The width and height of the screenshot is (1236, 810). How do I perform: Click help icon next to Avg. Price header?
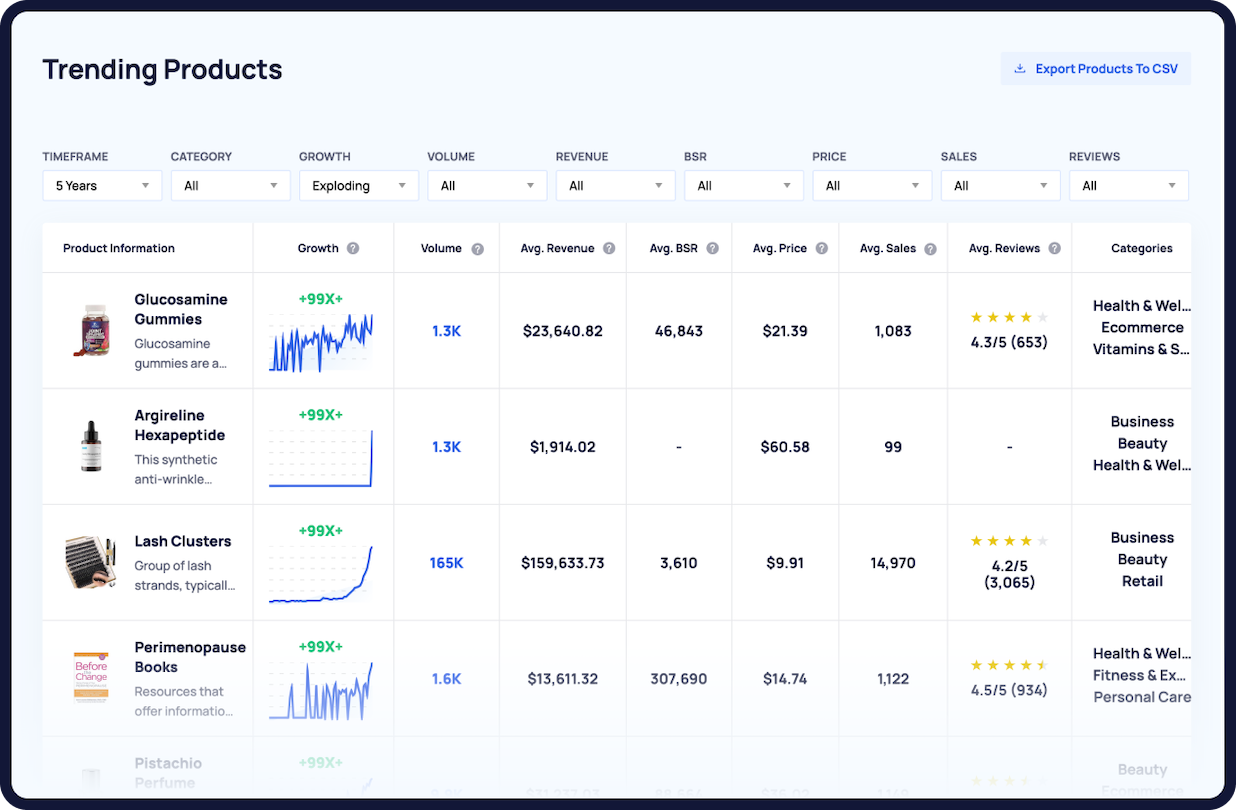[821, 248]
